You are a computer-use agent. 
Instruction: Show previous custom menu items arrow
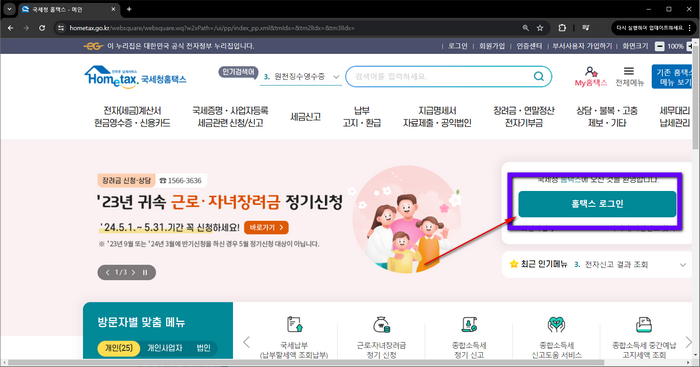246,342
